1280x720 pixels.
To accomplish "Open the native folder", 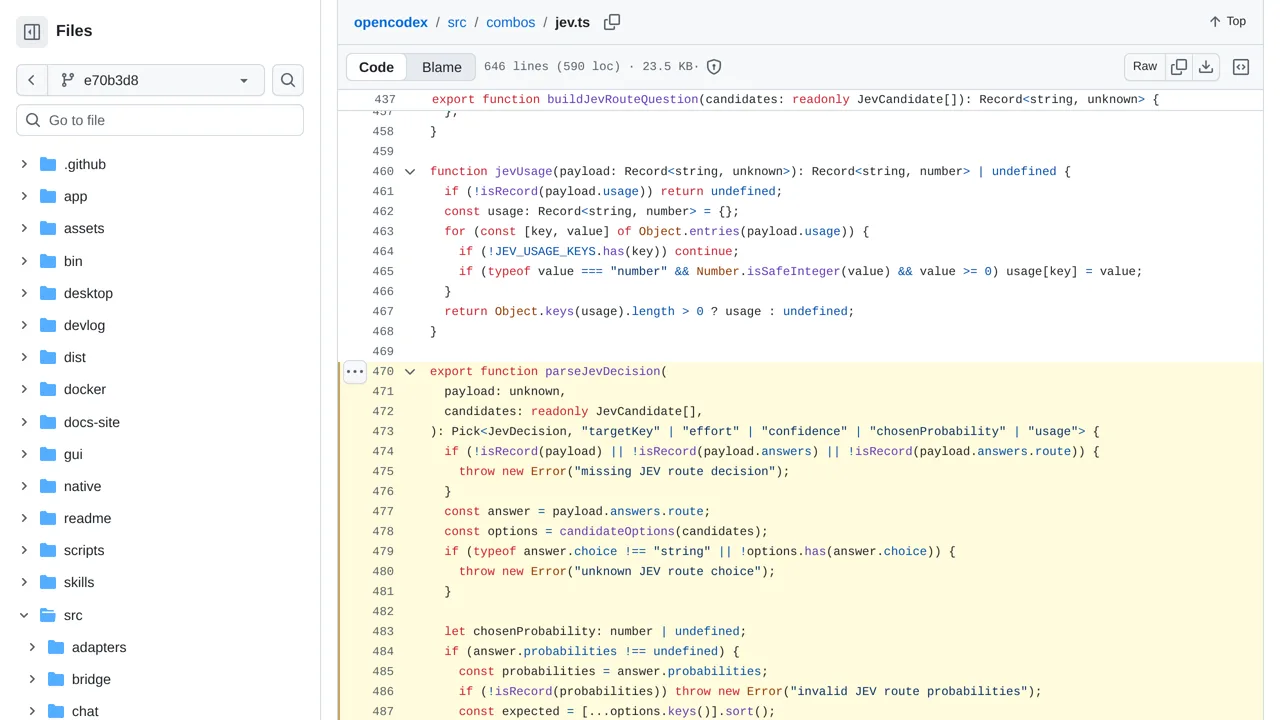I will tap(82, 486).
